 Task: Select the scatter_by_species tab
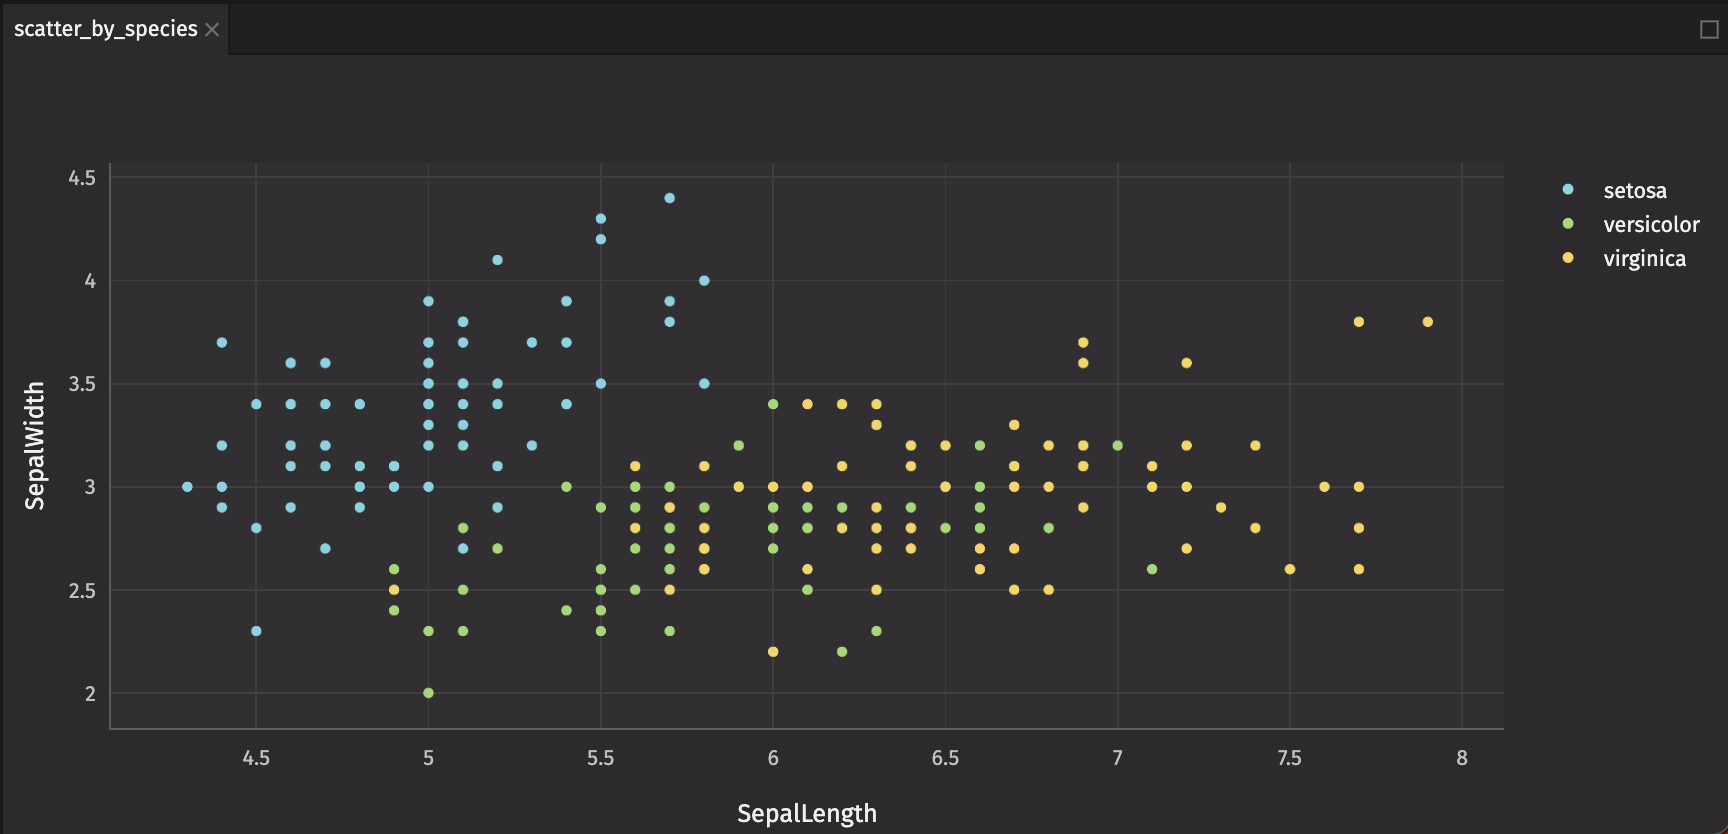pyautogui.click(x=105, y=29)
